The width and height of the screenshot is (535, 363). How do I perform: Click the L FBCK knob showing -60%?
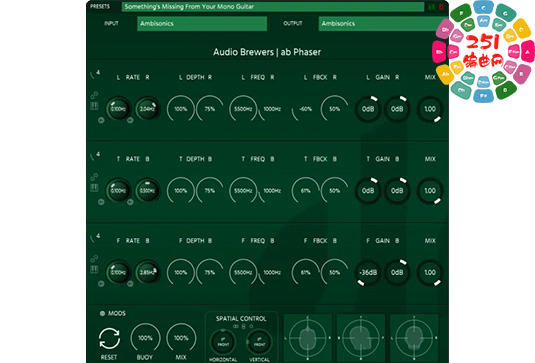305,109
